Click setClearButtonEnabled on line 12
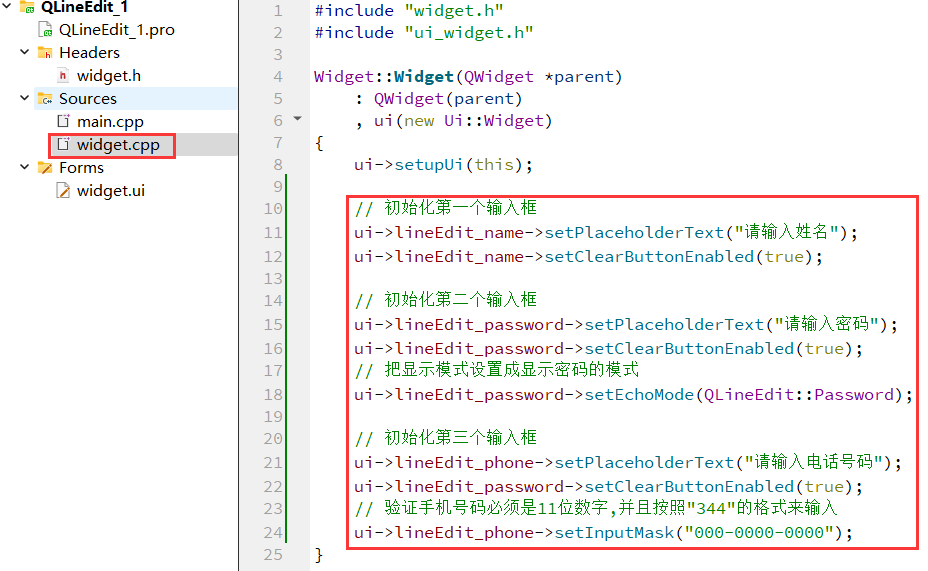 pos(649,256)
